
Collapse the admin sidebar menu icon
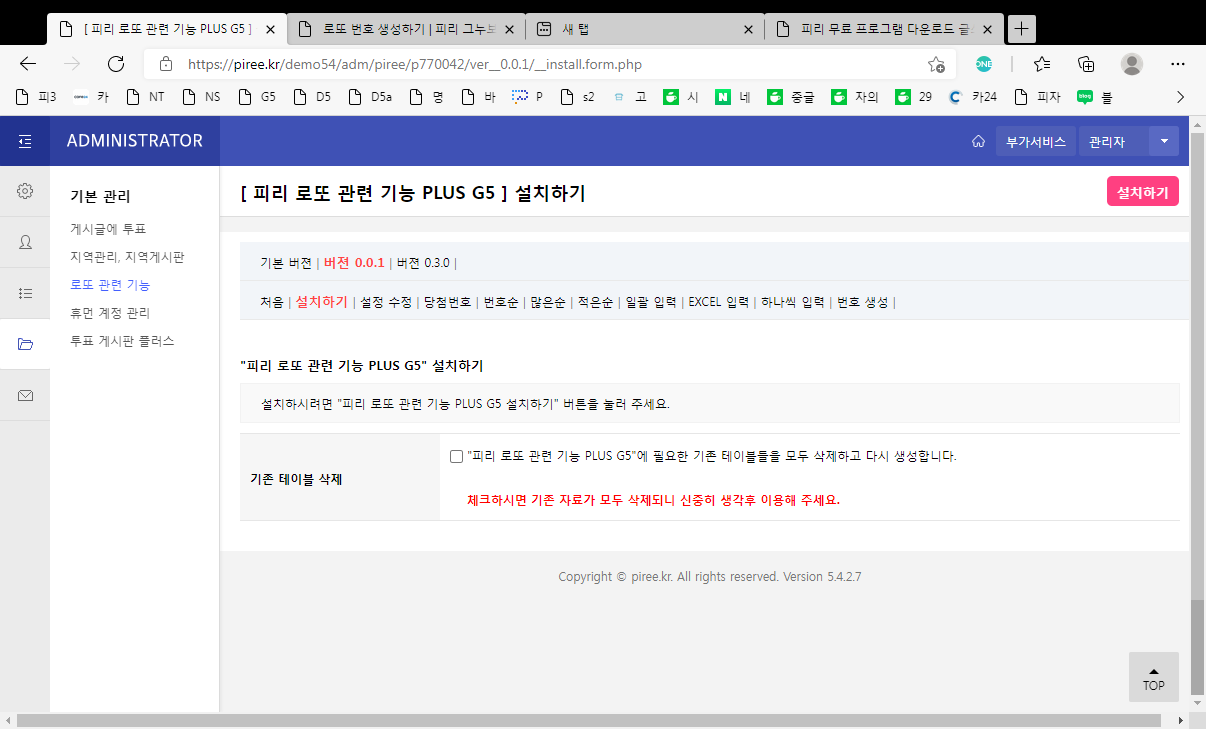25,141
